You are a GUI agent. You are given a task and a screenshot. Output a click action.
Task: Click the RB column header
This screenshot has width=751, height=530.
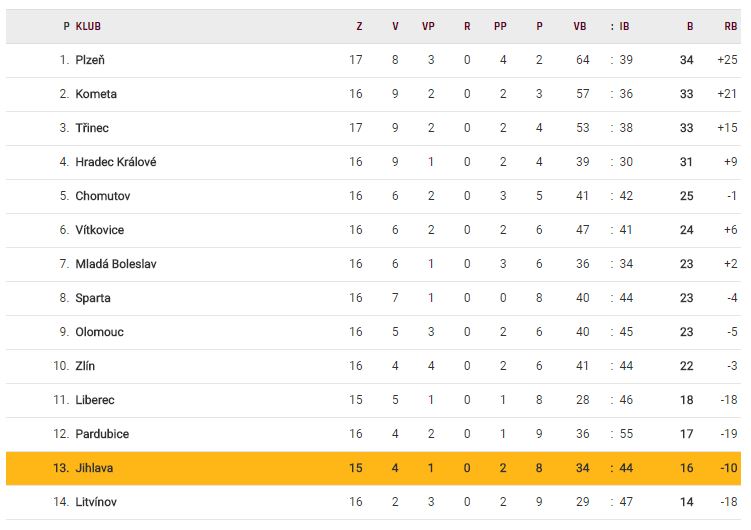730,26
